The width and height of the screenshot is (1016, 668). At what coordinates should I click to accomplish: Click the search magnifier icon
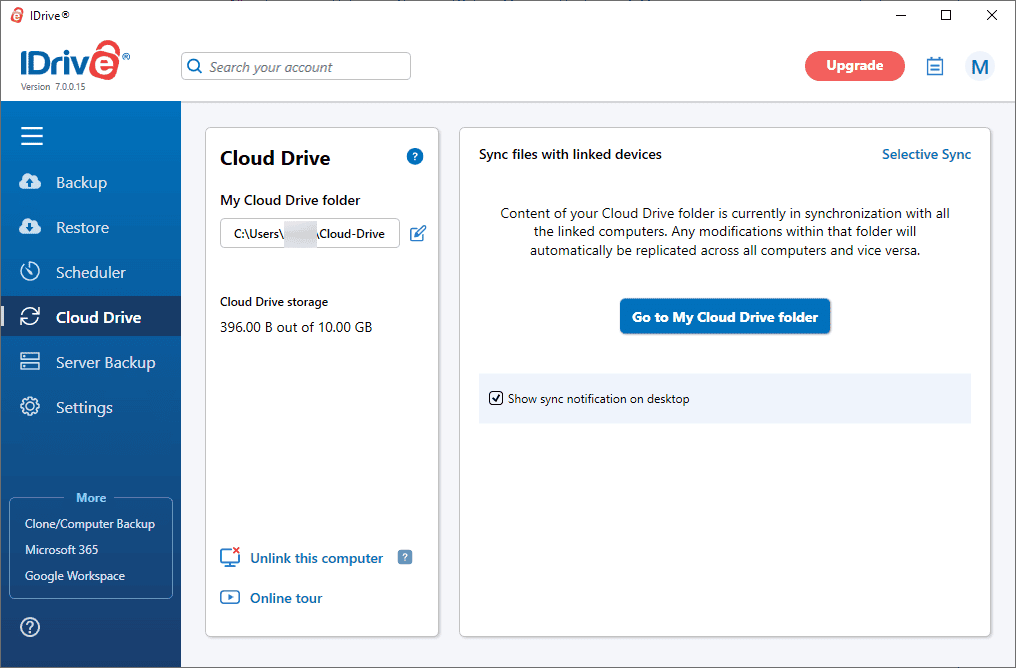pyautogui.click(x=194, y=66)
